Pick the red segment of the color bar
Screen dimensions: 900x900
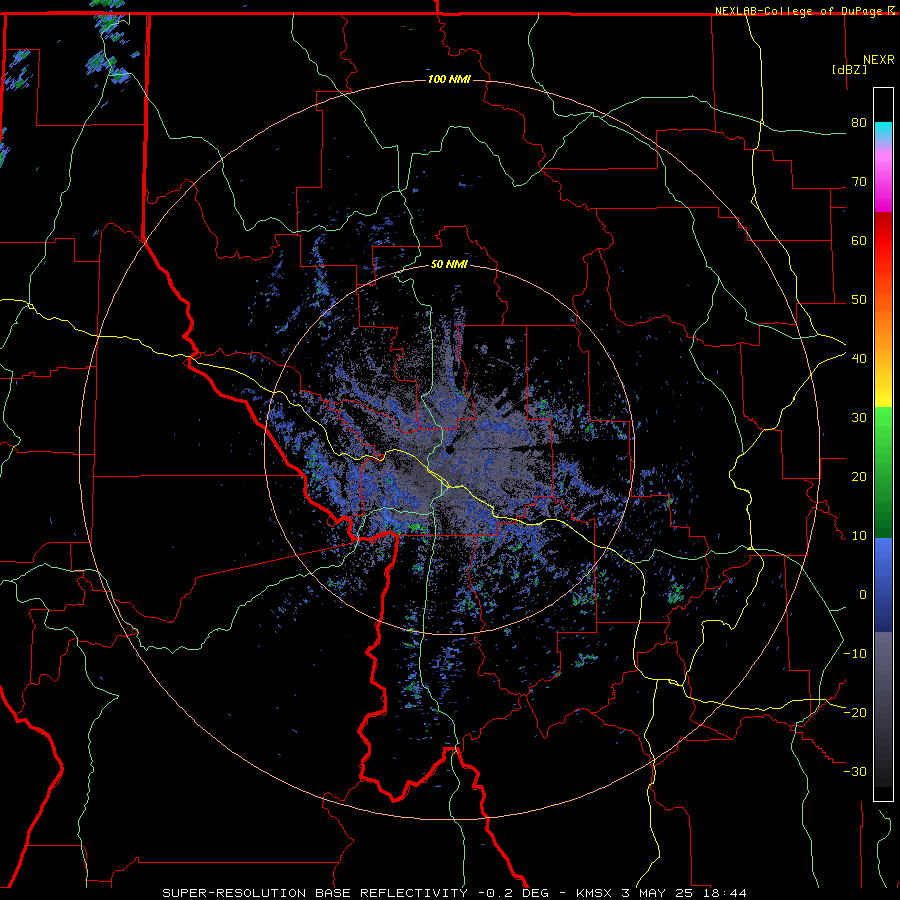coord(883,242)
